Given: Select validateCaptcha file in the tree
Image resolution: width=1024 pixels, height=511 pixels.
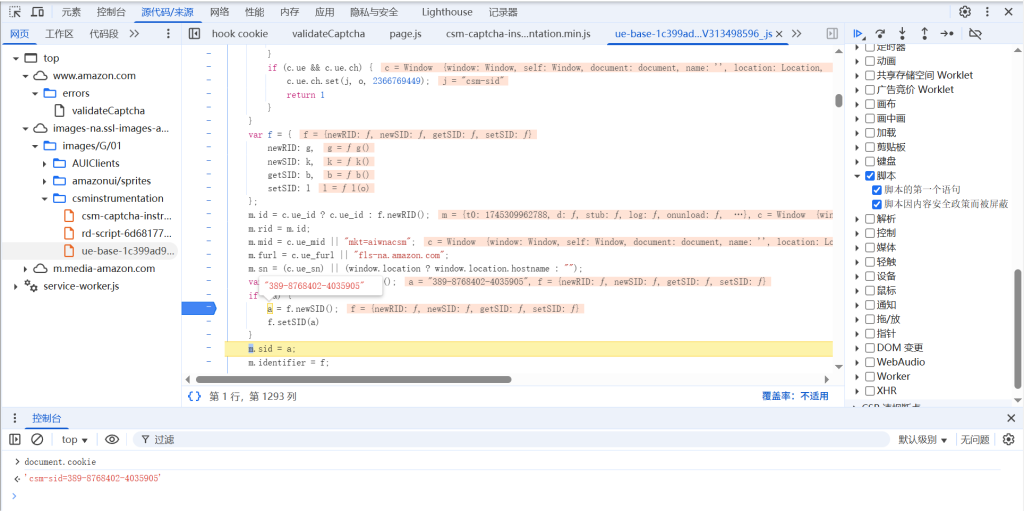Looking at the screenshot, I should click(108, 110).
